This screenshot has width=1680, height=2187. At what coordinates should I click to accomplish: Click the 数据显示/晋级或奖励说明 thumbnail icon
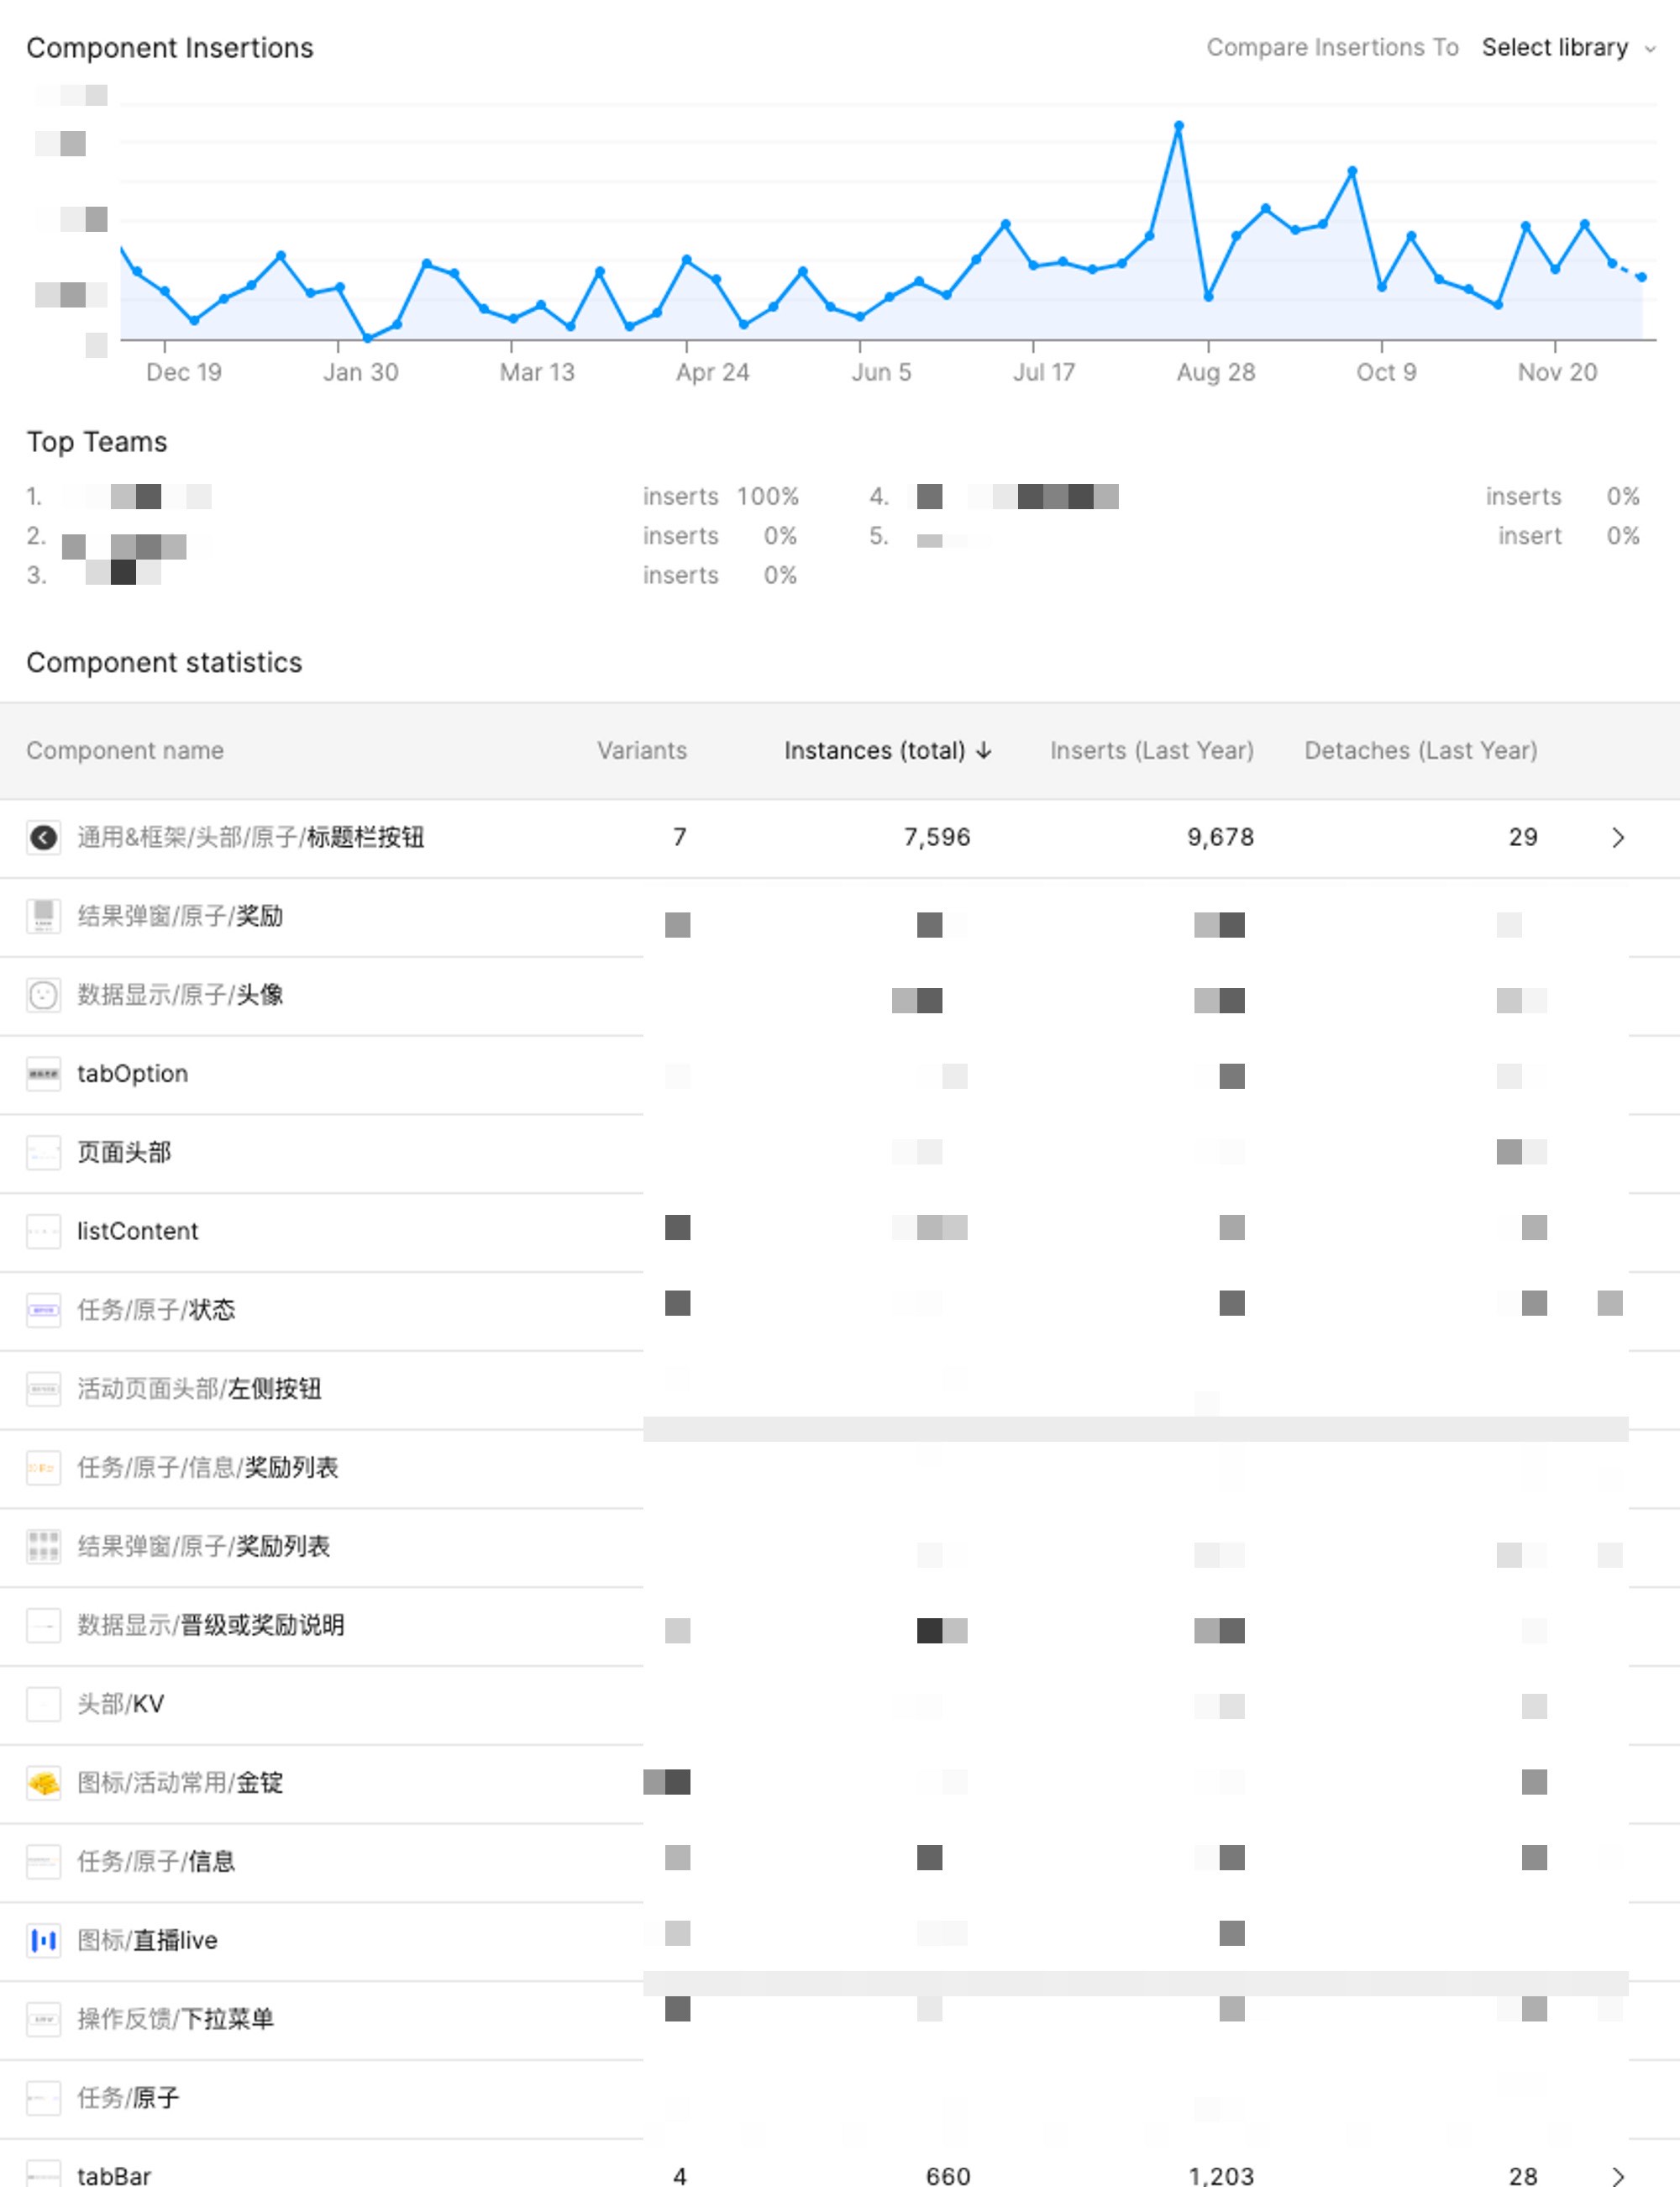click(x=43, y=1625)
